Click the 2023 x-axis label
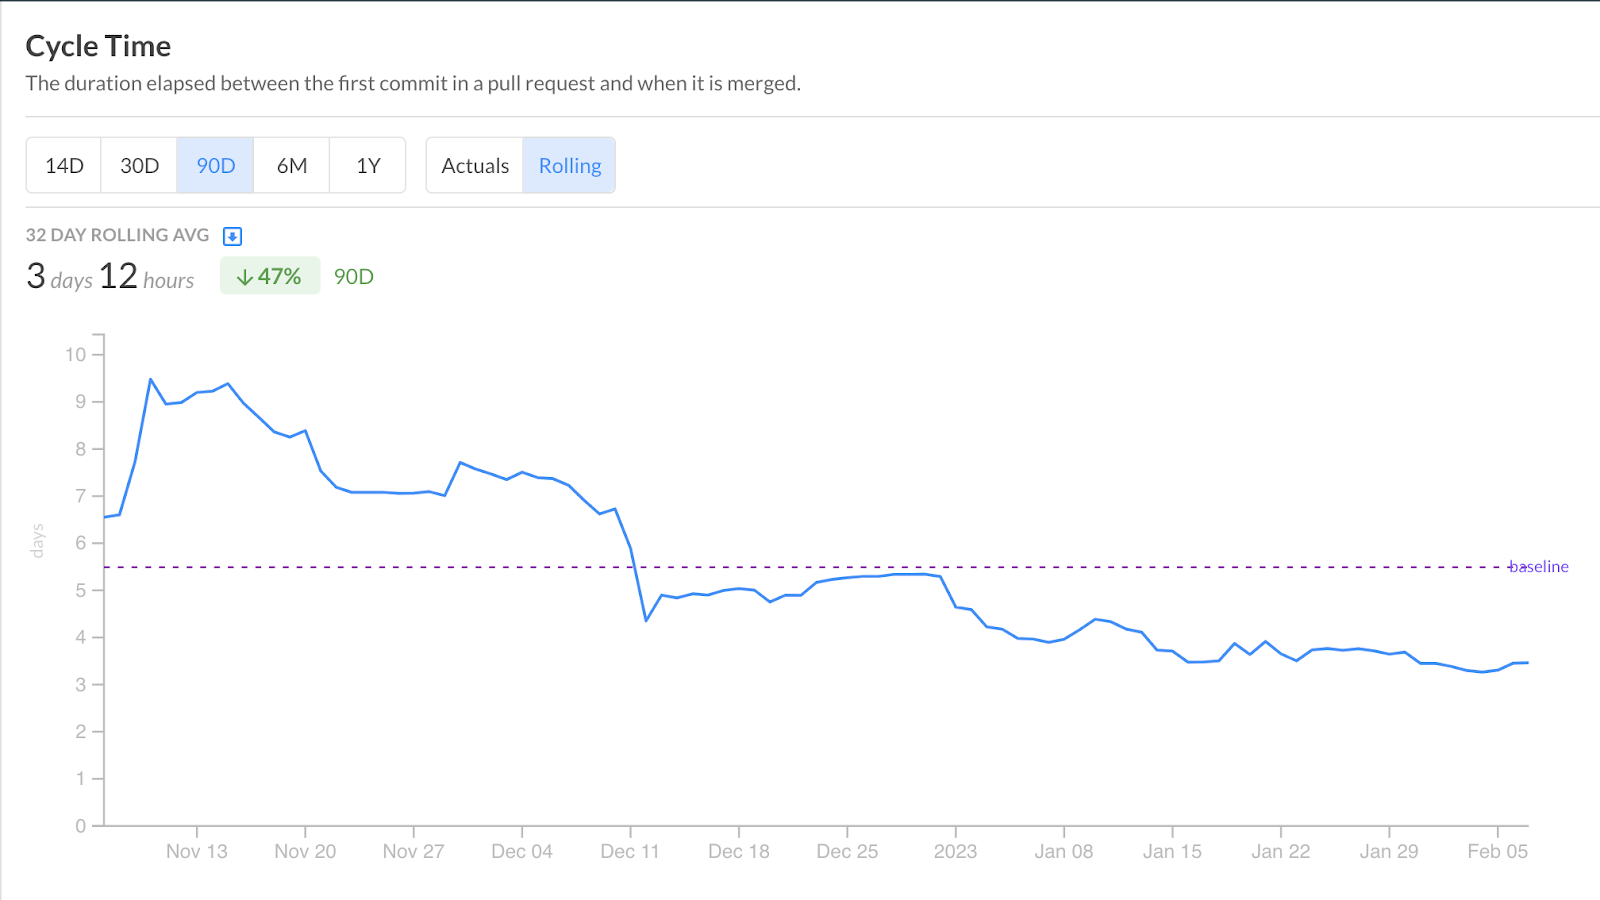Viewport: 1600px width, 900px height. [x=955, y=851]
